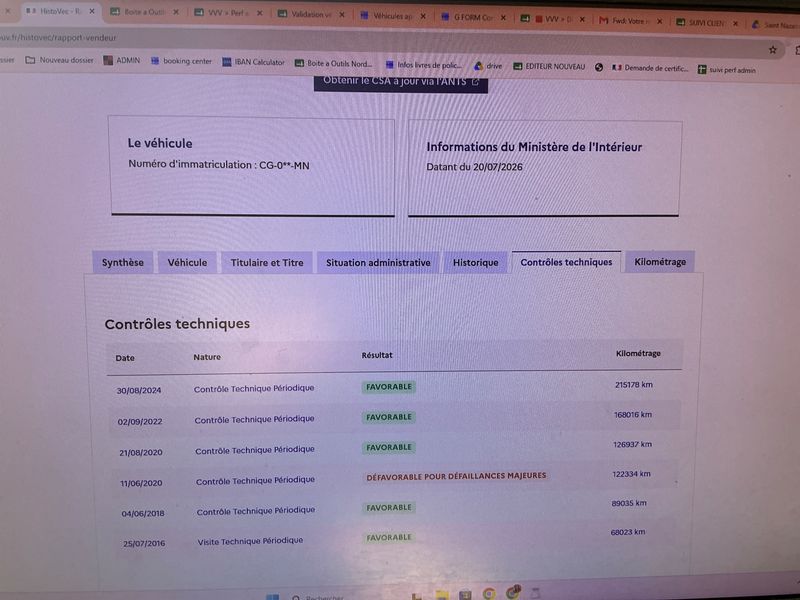Close the HistoVec browser tab

tap(92, 11)
